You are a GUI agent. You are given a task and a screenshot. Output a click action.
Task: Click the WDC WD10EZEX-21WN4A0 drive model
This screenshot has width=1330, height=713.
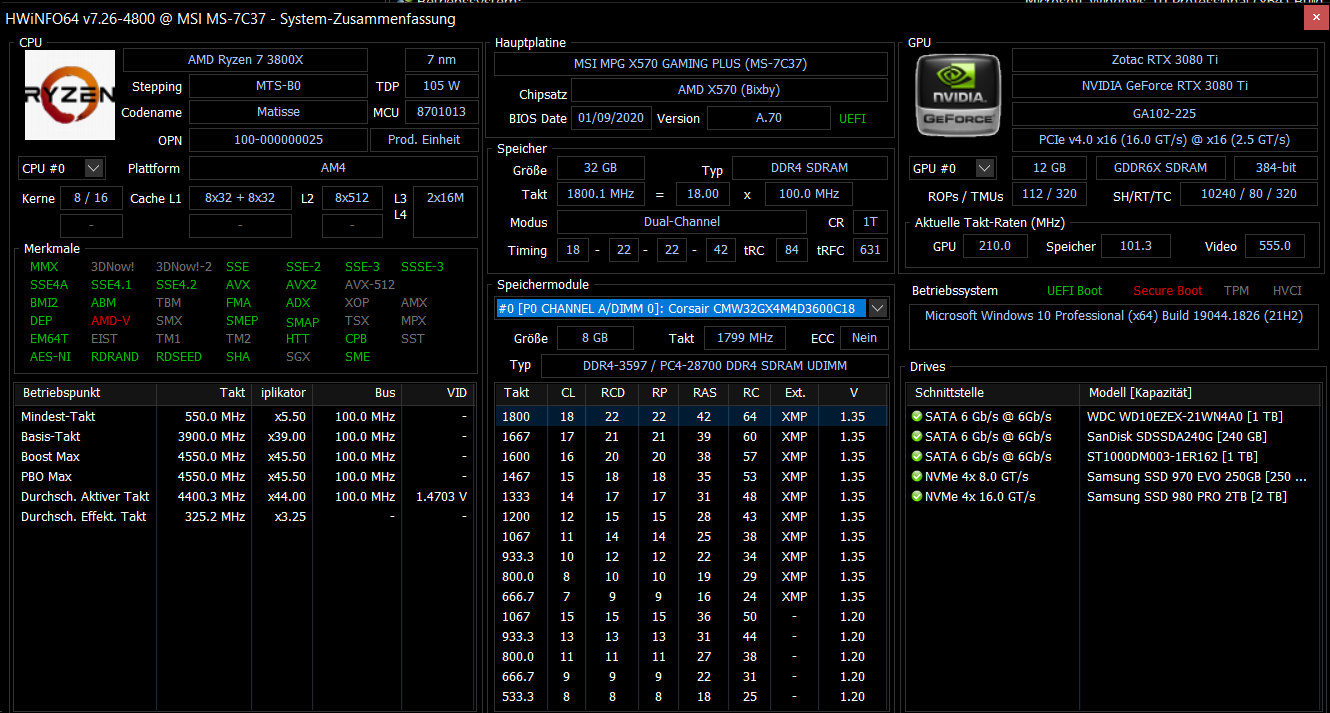pos(1184,416)
